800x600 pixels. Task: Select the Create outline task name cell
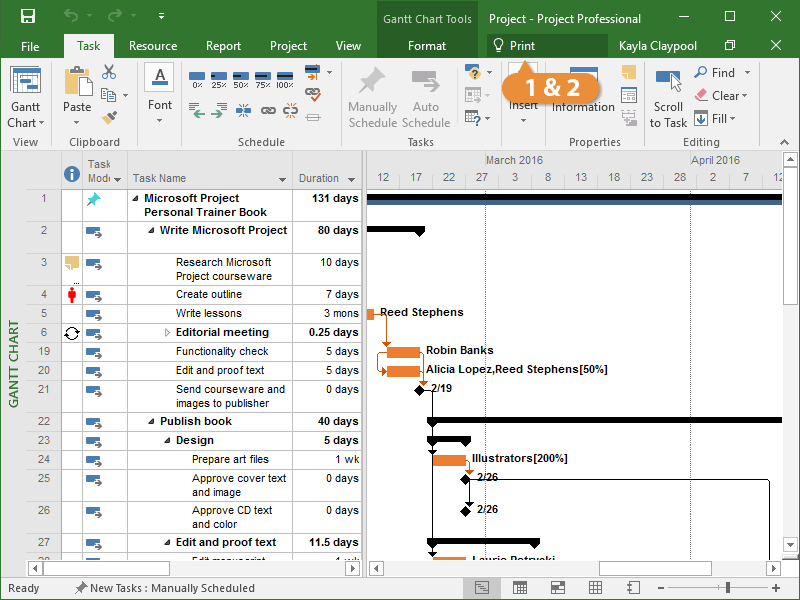[x=209, y=295]
